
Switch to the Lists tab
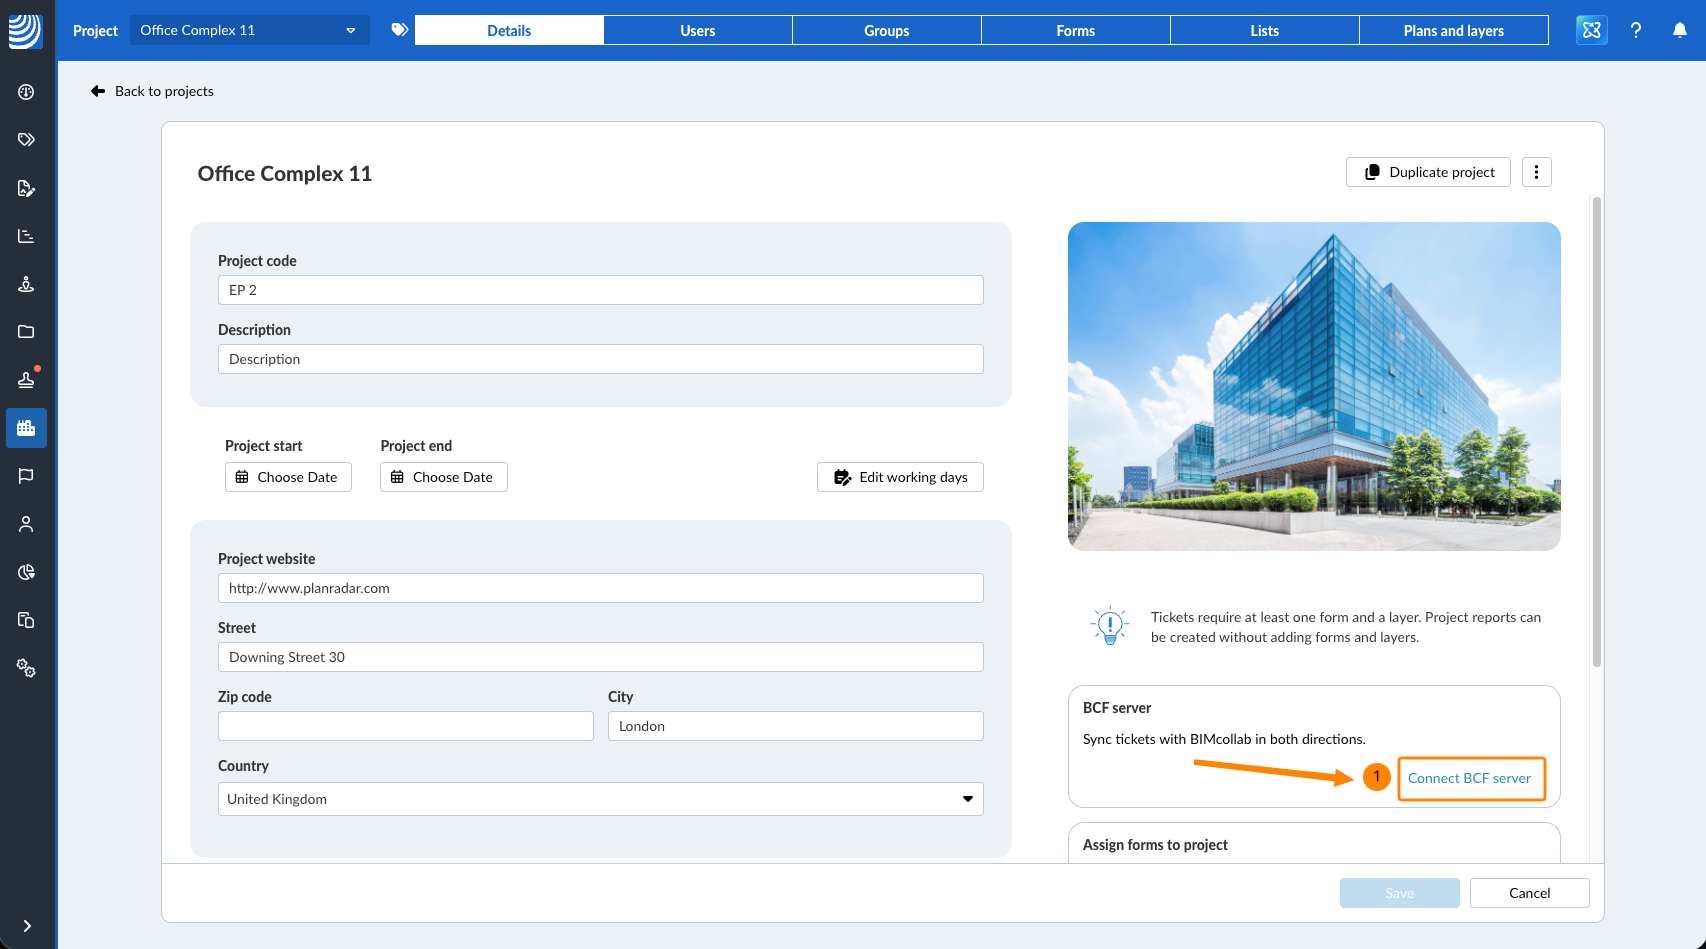click(1265, 30)
